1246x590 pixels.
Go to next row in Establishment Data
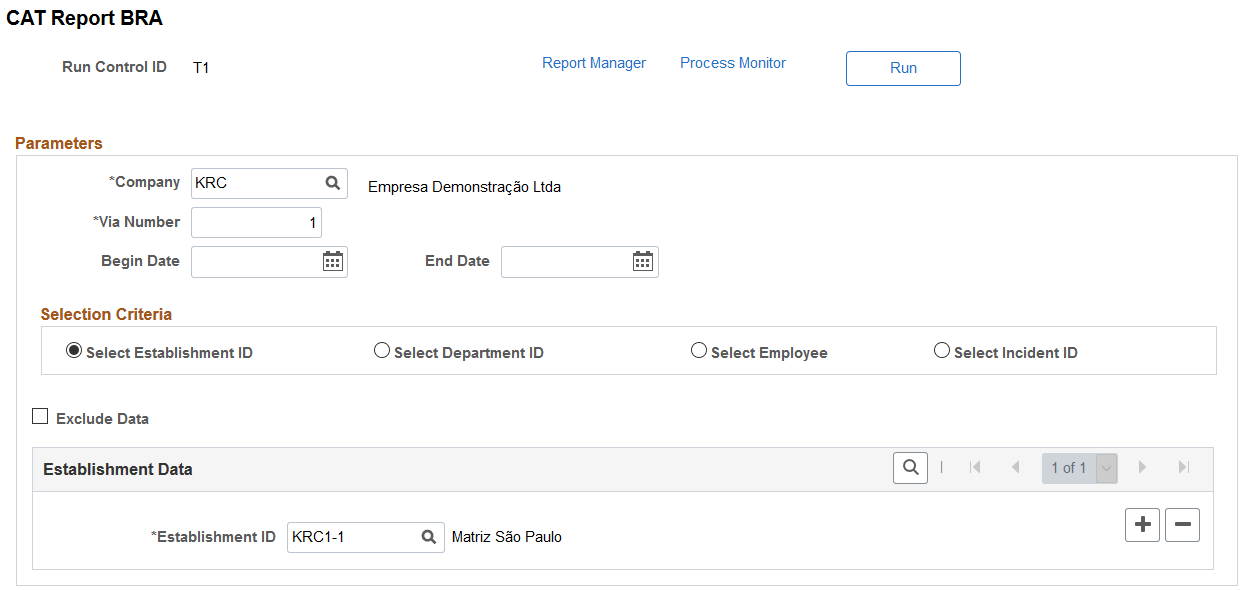pos(1142,467)
